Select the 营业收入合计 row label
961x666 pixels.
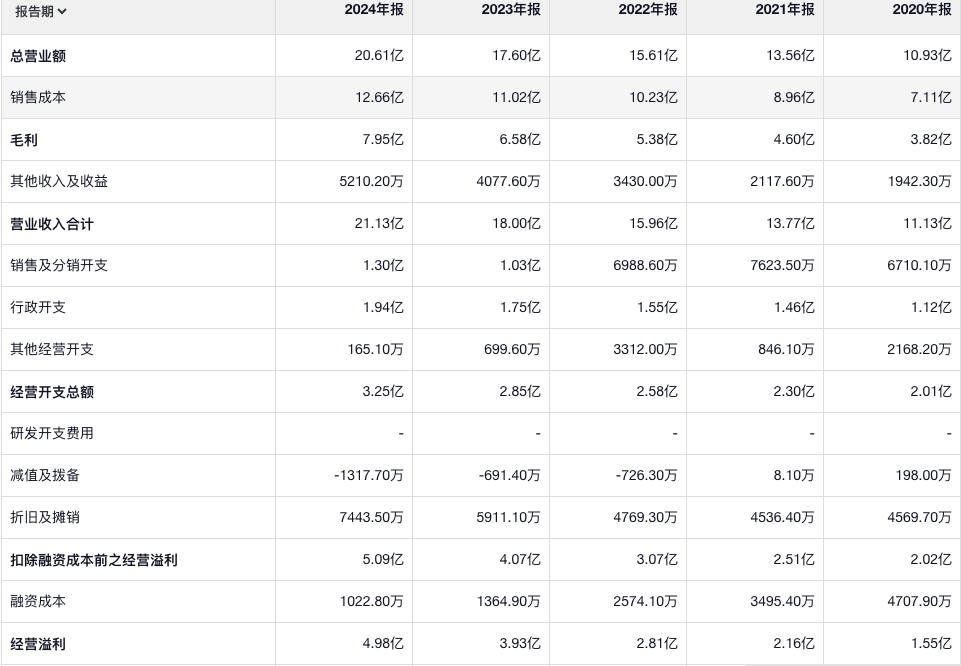tap(52, 224)
